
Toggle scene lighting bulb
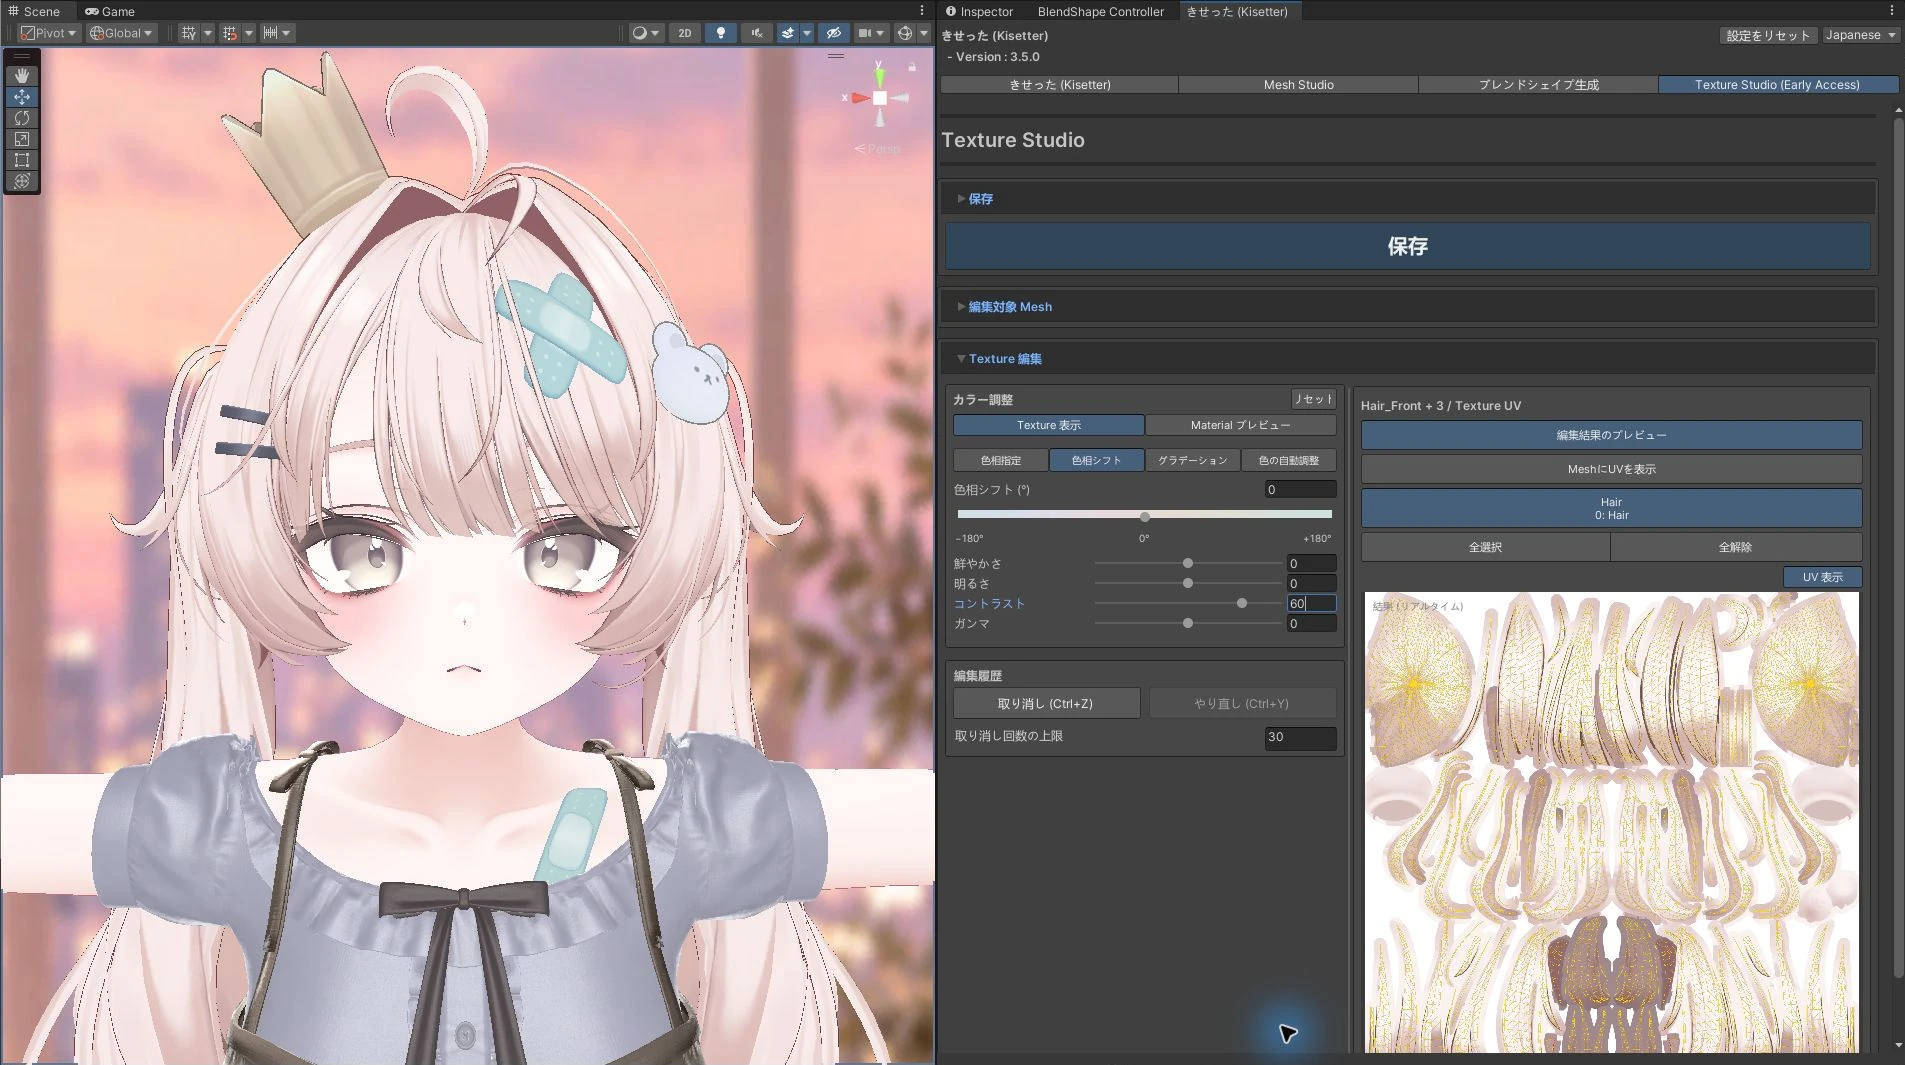tap(720, 33)
